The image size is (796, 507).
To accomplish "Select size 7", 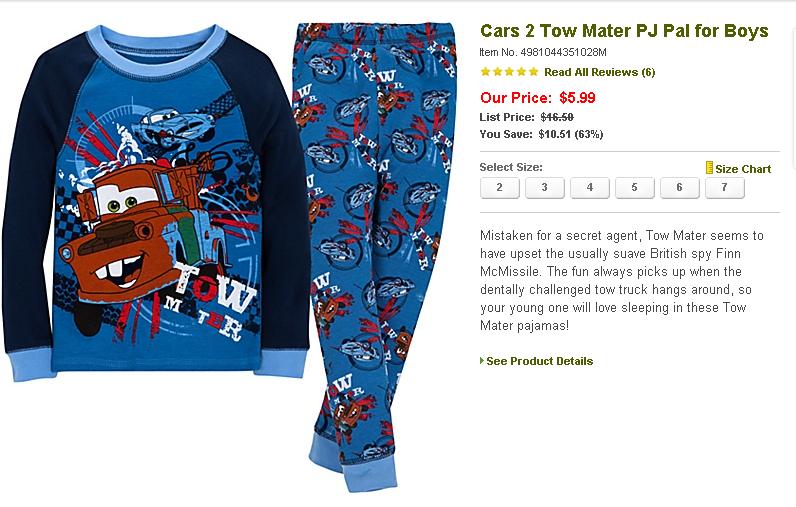I will (724, 188).
